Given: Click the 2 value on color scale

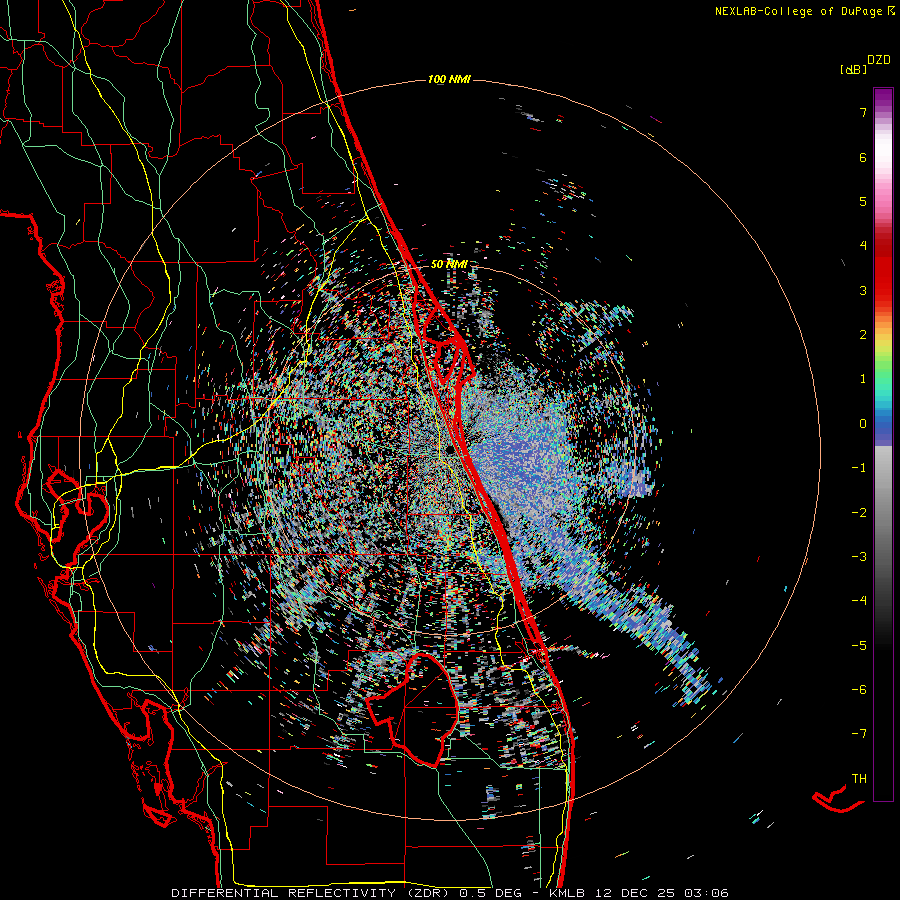Looking at the screenshot, I should pos(863,335).
